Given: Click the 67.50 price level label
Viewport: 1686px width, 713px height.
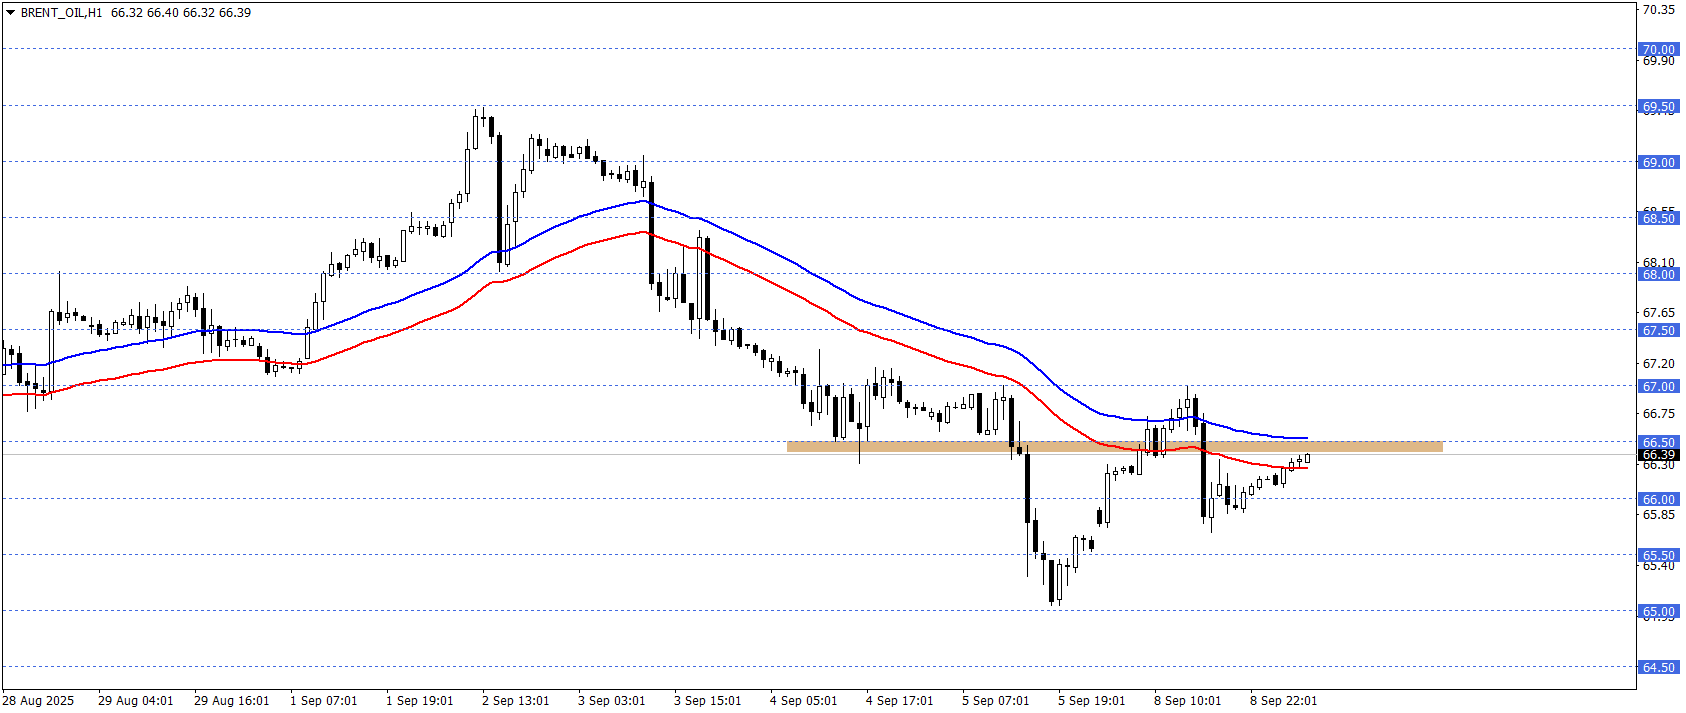Looking at the screenshot, I should click(x=1658, y=330).
